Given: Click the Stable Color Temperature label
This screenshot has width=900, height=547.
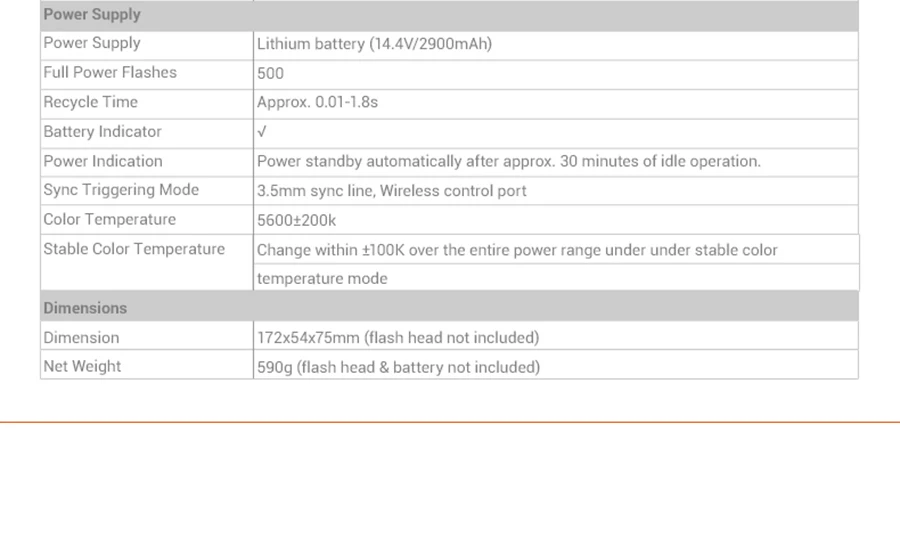Looking at the screenshot, I should [134, 249].
